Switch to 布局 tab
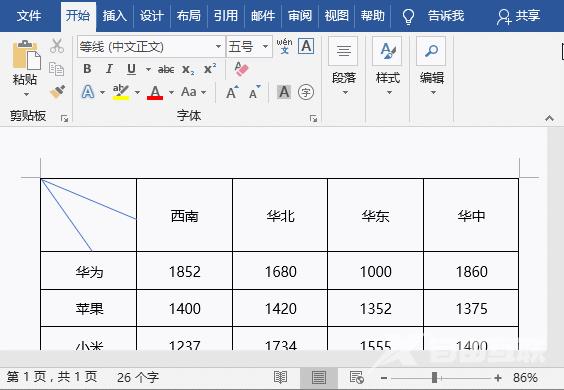The image size is (564, 390). (188, 16)
